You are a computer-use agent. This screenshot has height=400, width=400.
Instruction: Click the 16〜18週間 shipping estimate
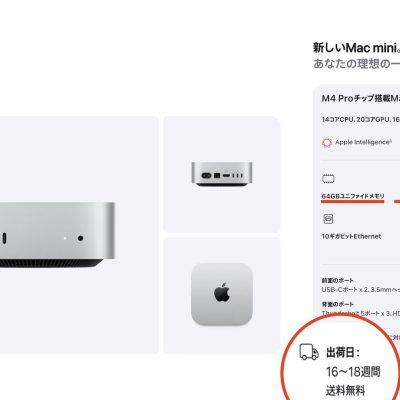[353, 372]
